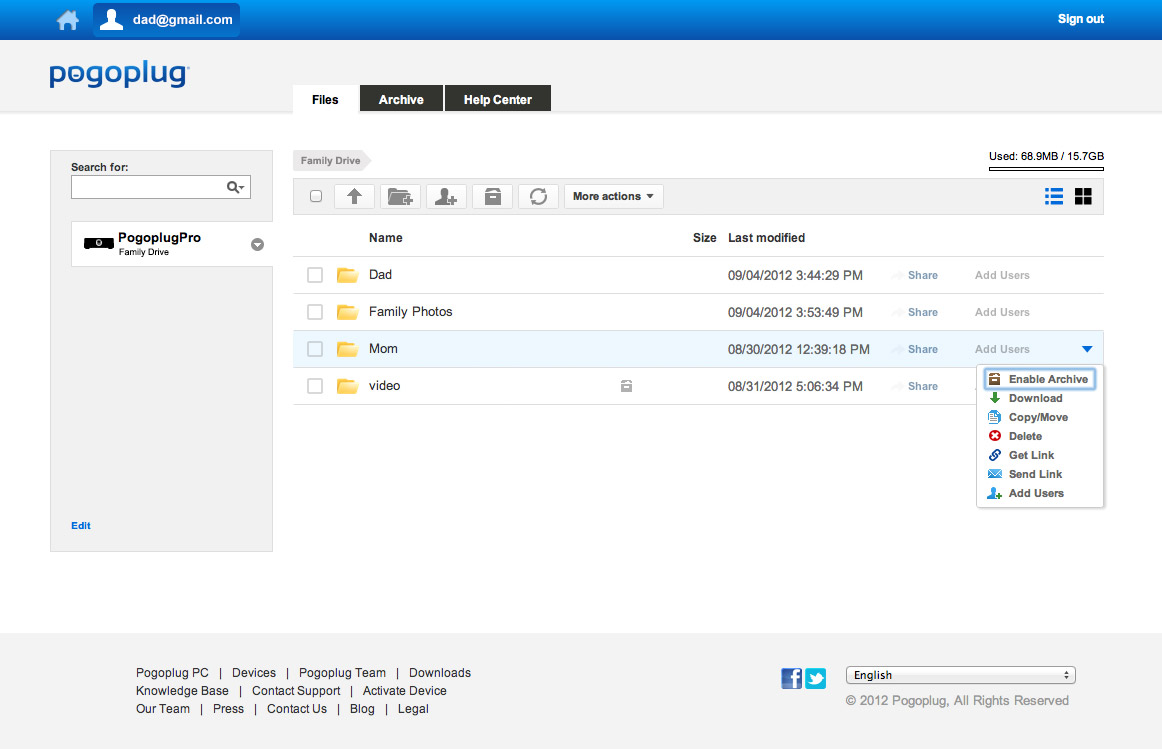
Task: Open Pogoplug Facebook page icon
Action: 791,679
